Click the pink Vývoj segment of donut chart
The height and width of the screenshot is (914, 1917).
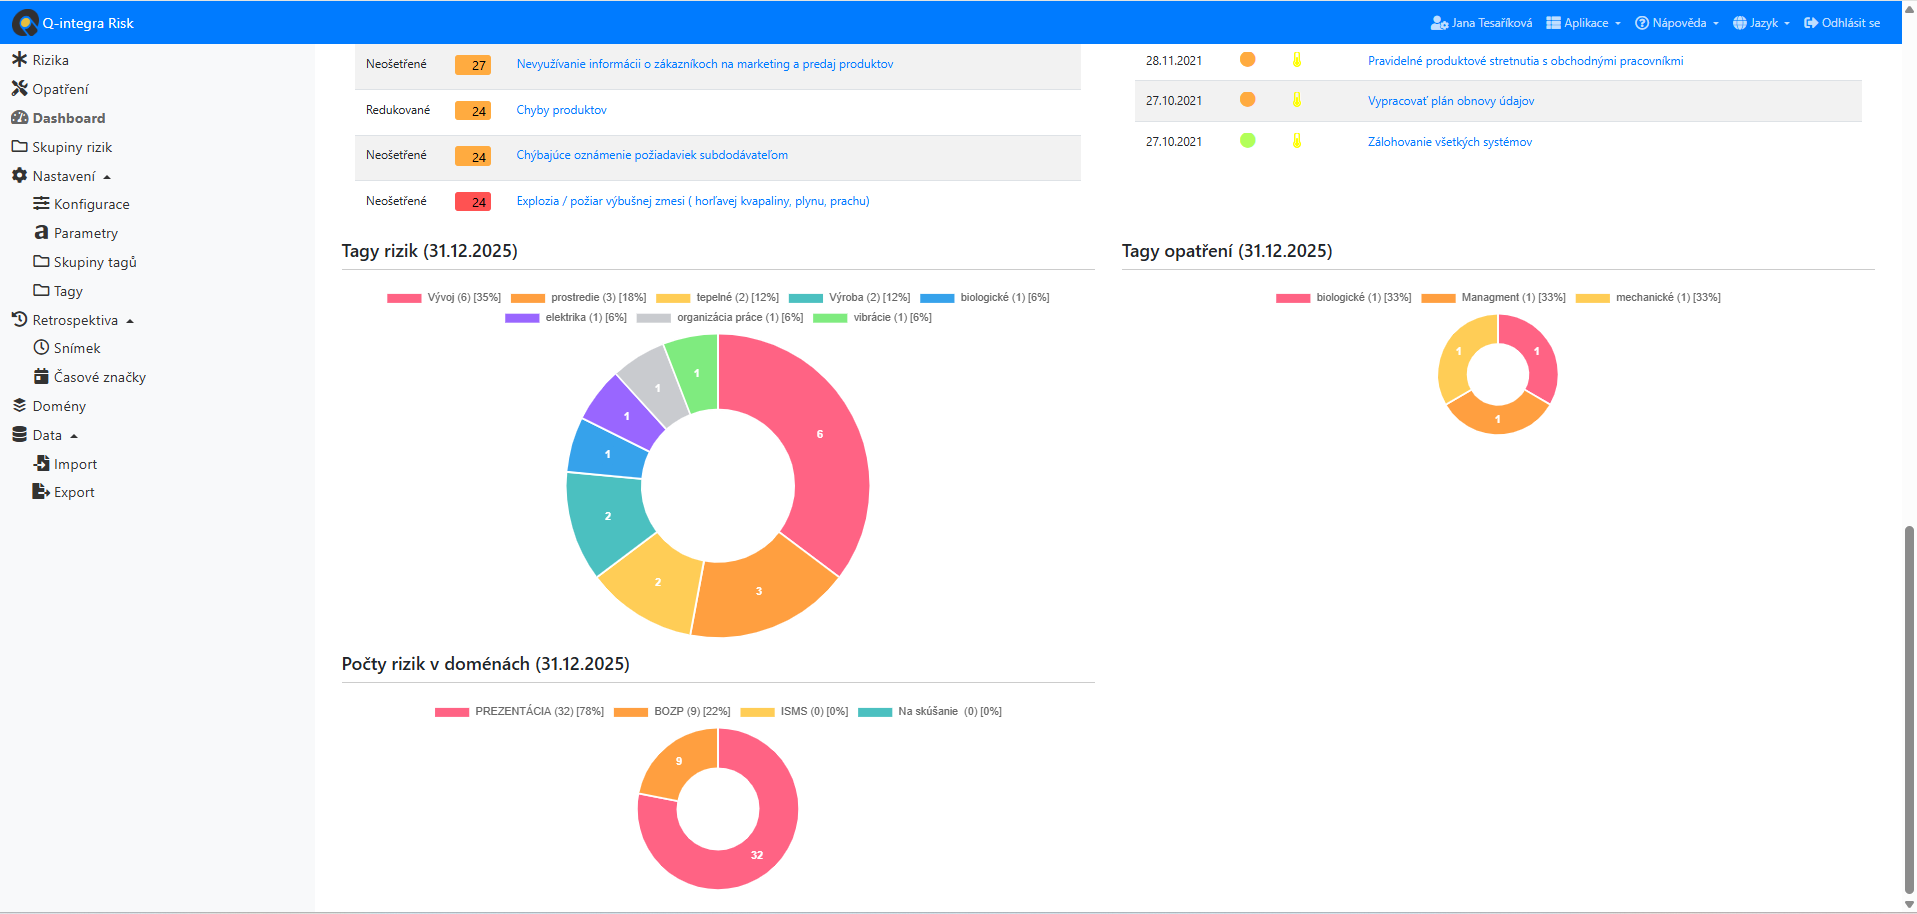[x=825, y=450]
